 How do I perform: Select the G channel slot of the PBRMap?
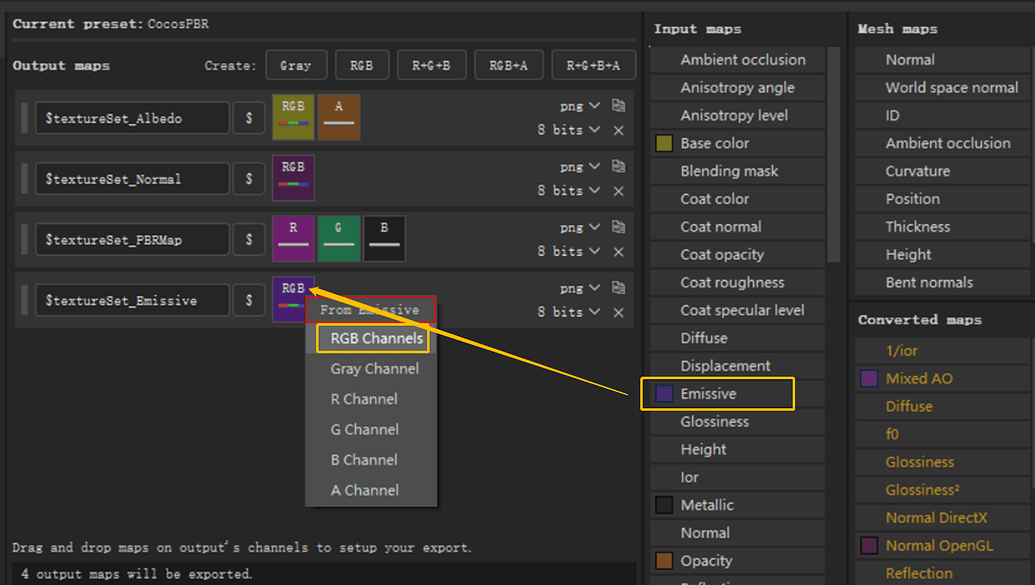(338, 238)
